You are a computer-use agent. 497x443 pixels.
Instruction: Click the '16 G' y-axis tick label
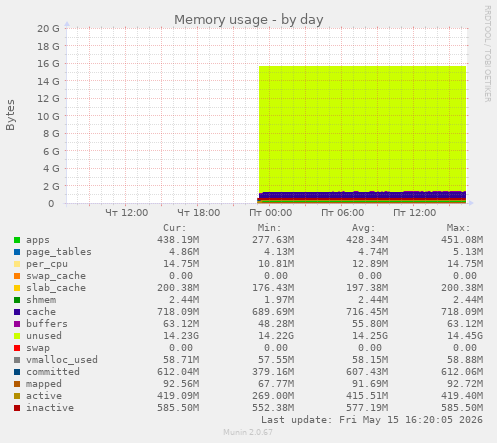48,64
